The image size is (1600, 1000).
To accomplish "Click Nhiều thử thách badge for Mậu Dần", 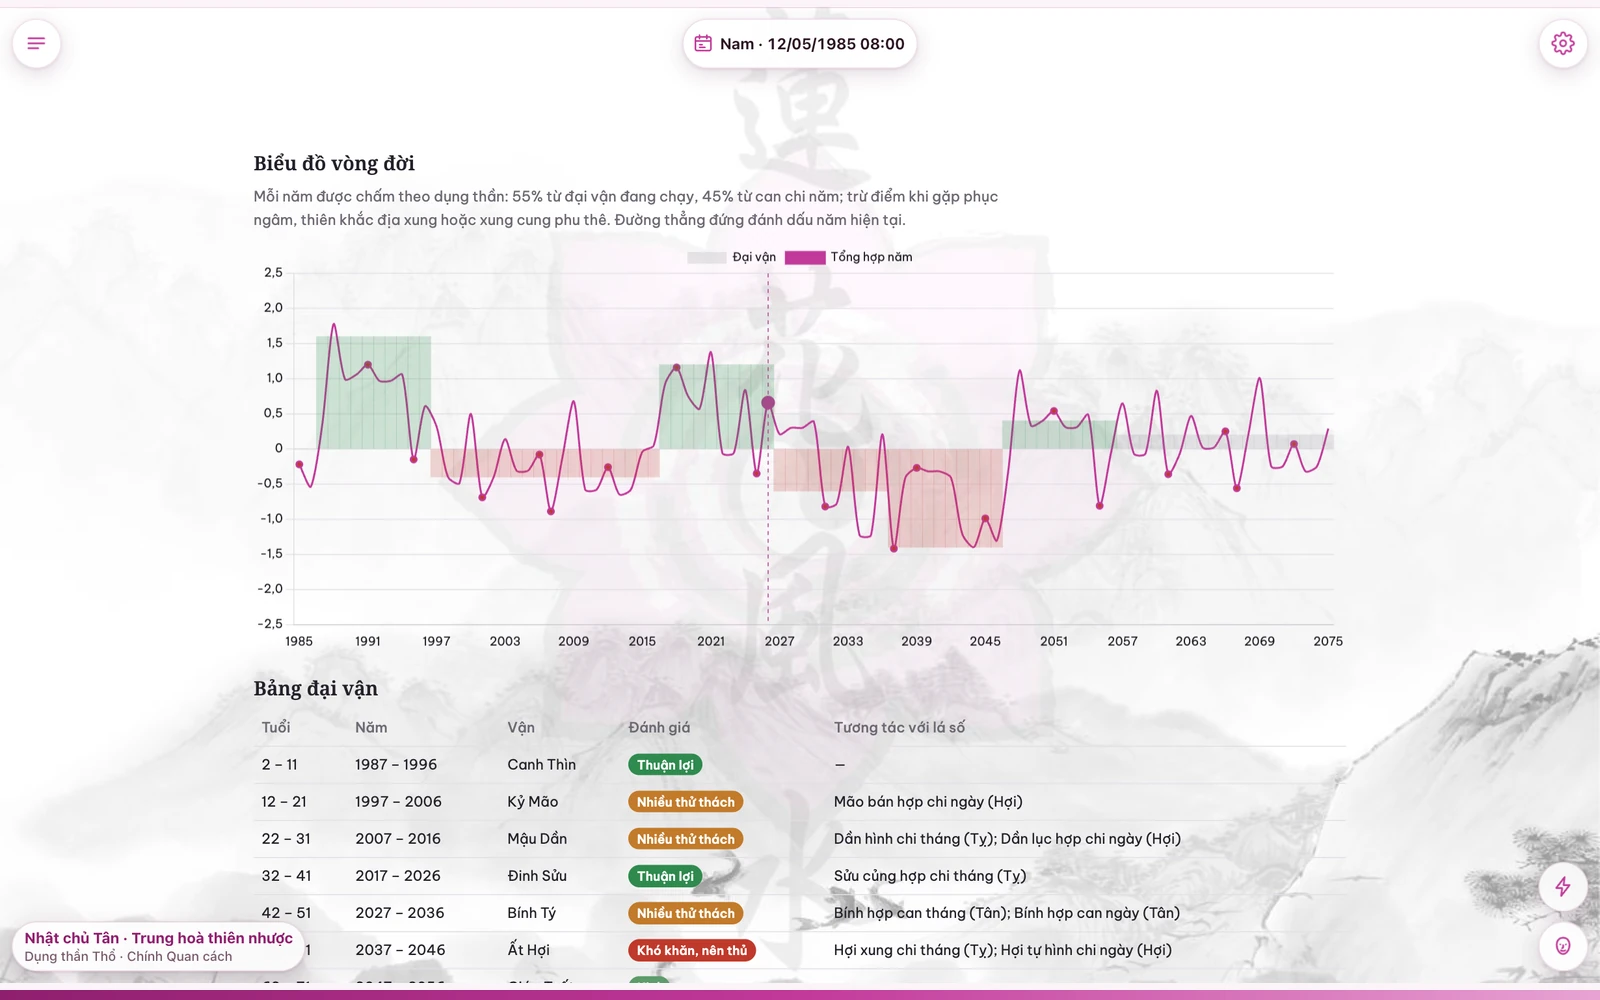I will click(x=685, y=839).
